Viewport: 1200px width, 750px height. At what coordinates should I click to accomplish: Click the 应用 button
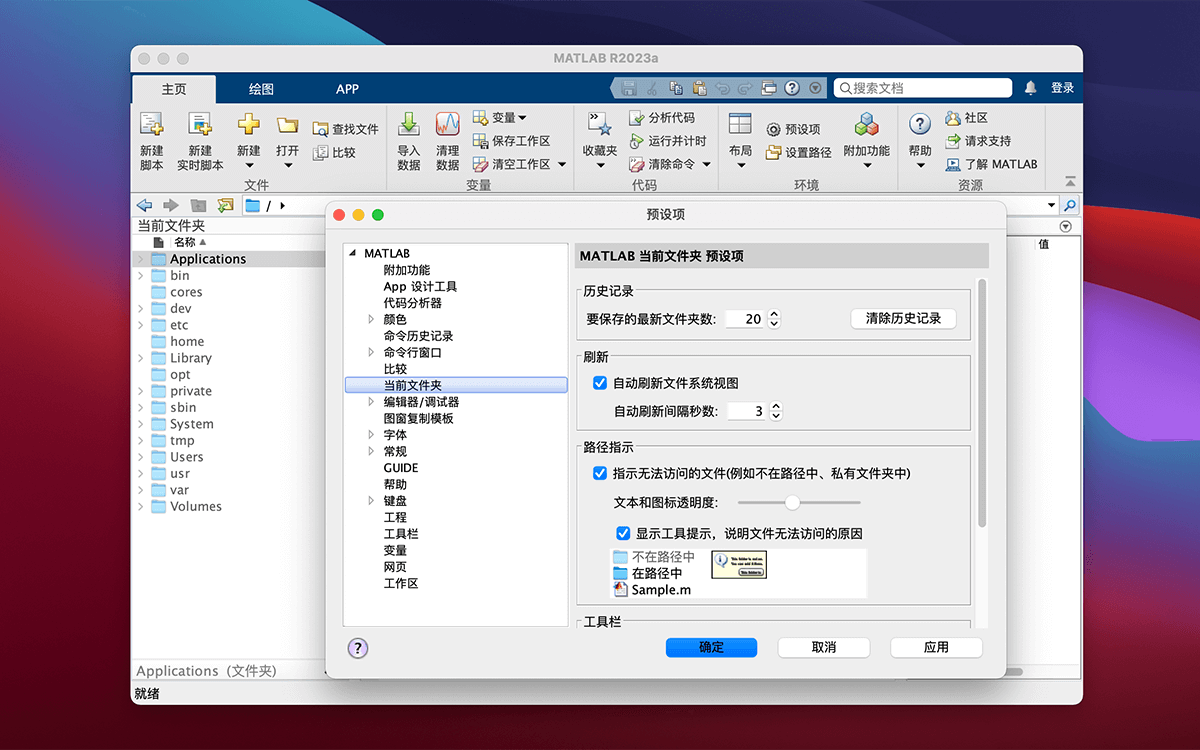(936, 647)
